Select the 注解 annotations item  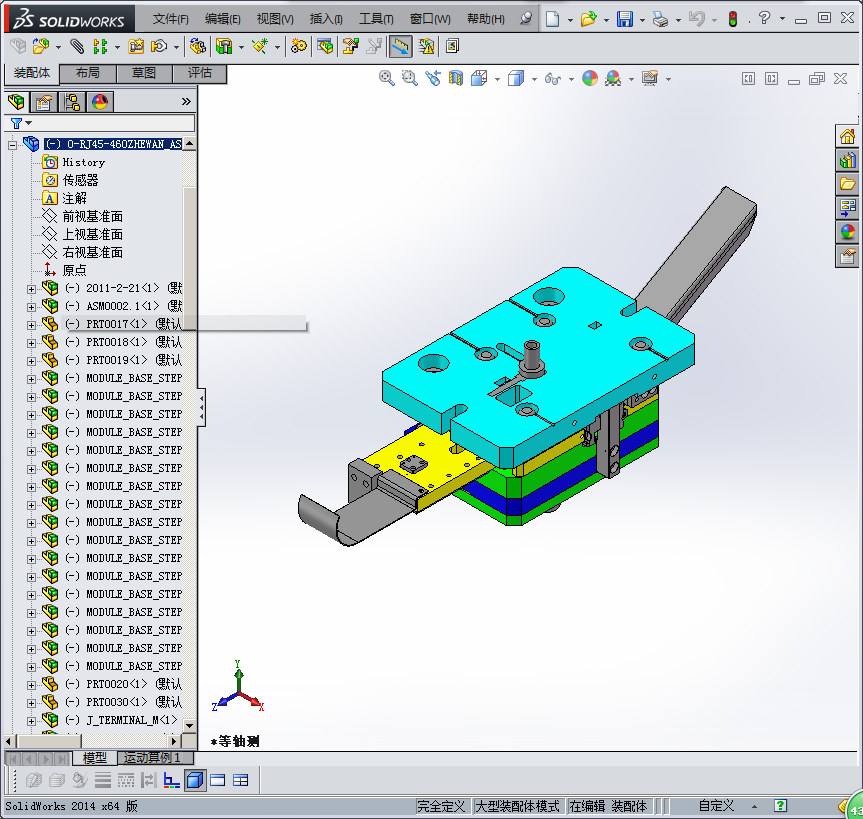[74, 198]
